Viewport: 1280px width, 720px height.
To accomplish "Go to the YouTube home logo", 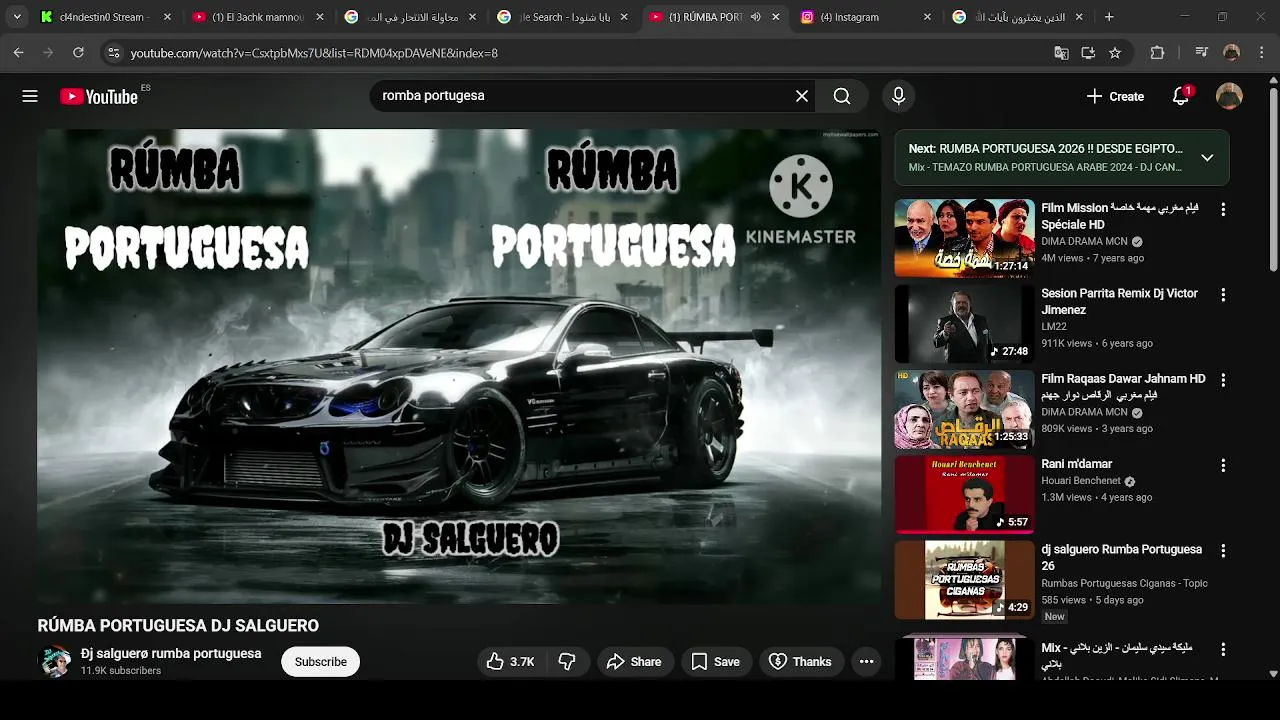I will point(99,96).
